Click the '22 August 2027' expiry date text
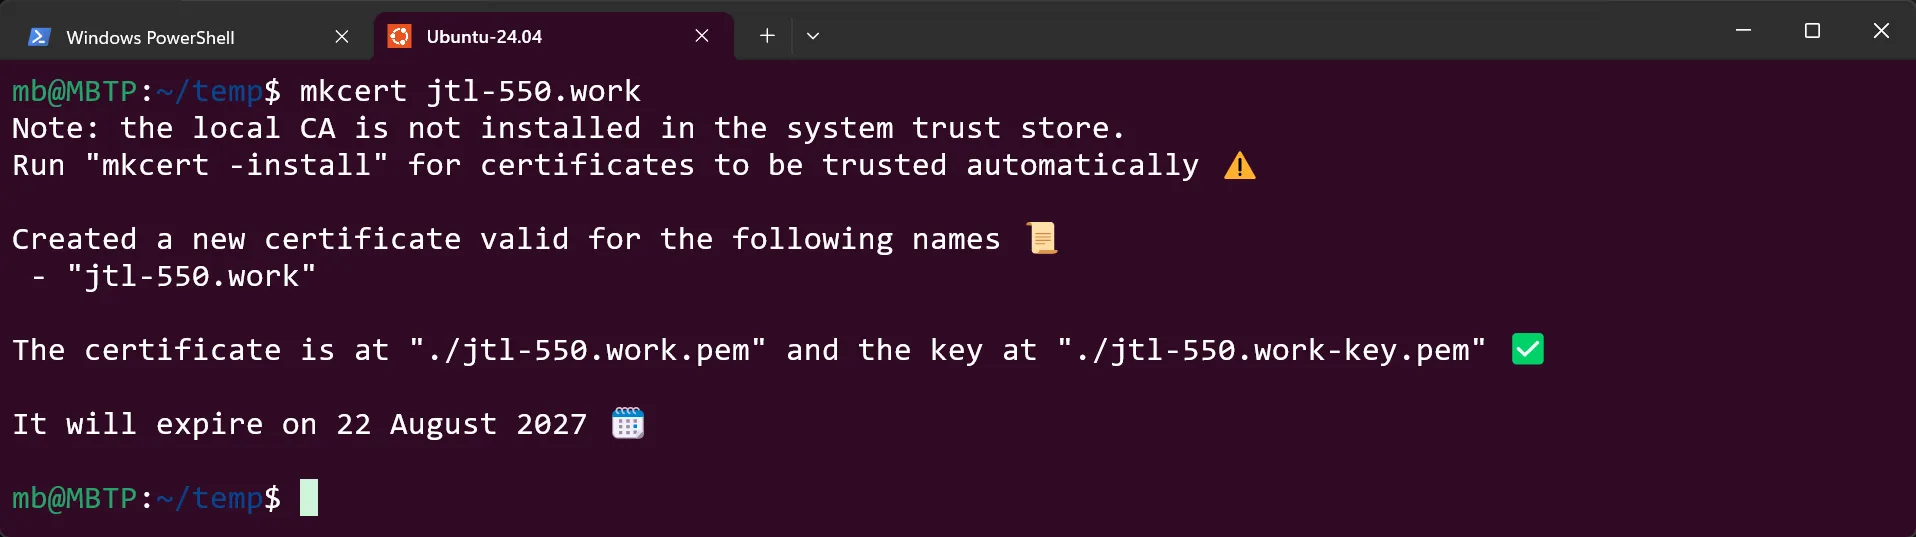 coord(461,424)
